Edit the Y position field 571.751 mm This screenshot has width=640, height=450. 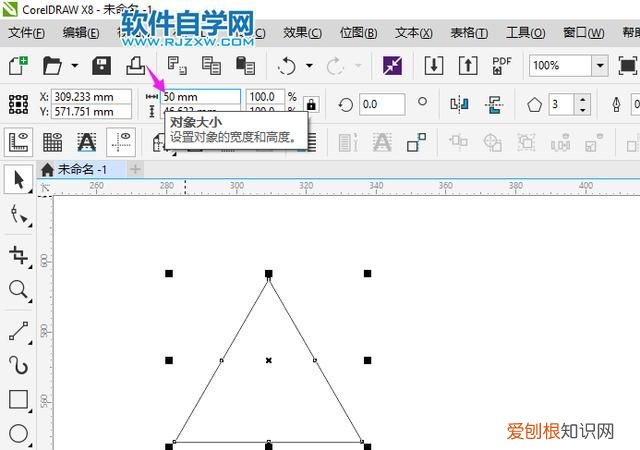91,111
